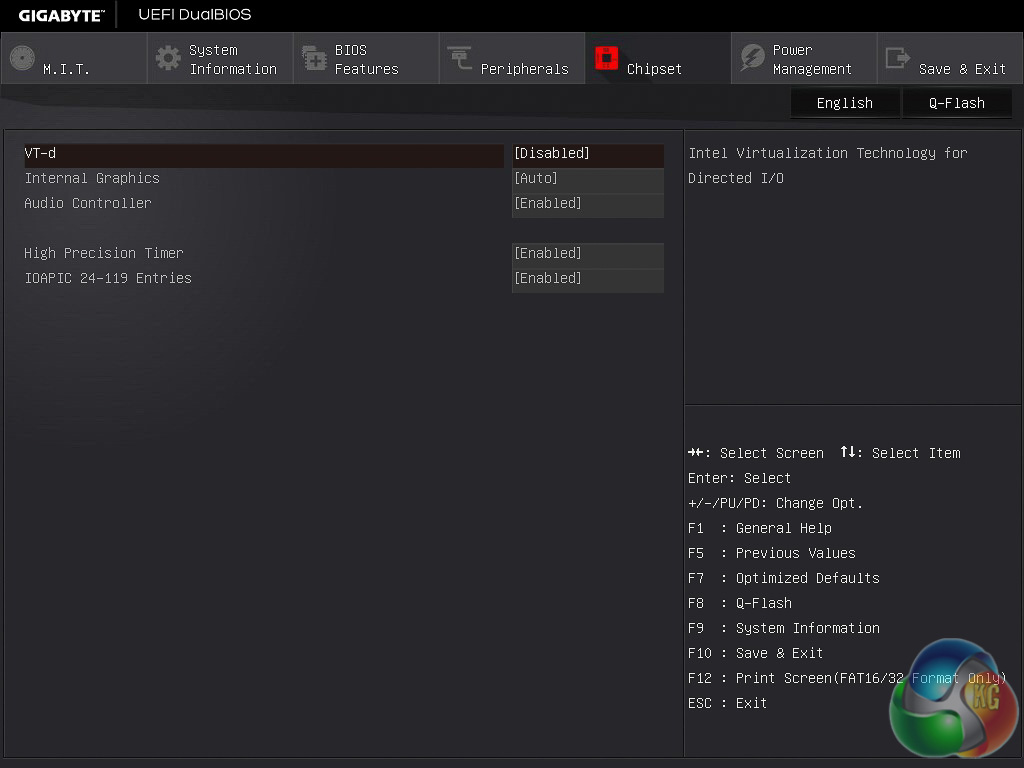The width and height of the screenshot is (1024, 768).
Task: Click the Select Screen arrows hint
Action: tap(756, 453)
